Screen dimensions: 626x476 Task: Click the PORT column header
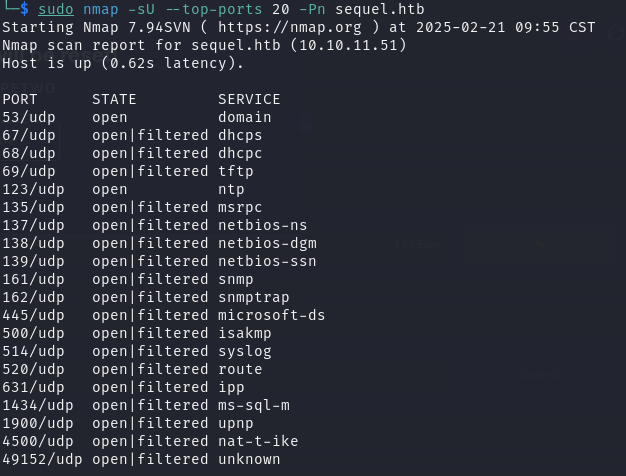click(20, 99)
